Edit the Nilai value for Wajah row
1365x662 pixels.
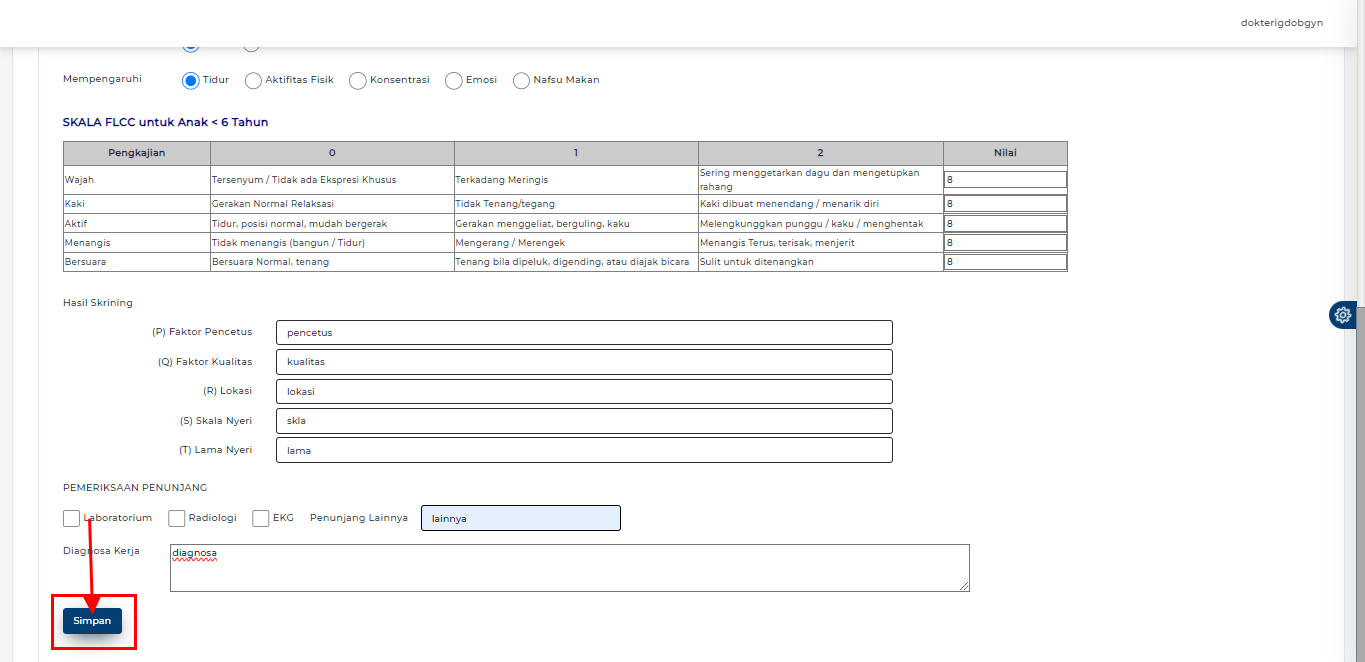point(1004,178)
